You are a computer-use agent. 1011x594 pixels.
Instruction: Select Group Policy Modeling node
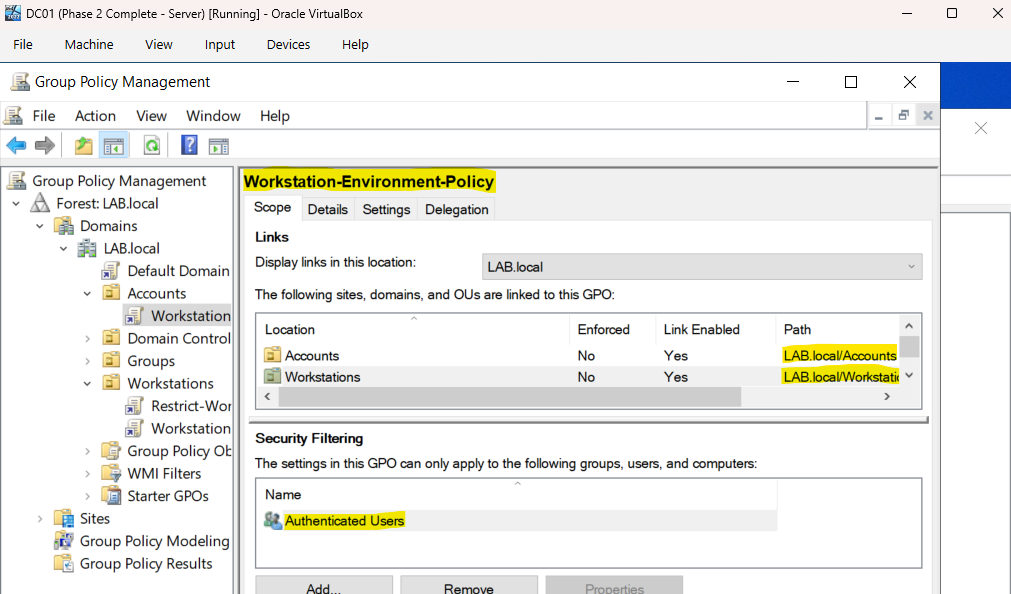click(x=154, y=541)
